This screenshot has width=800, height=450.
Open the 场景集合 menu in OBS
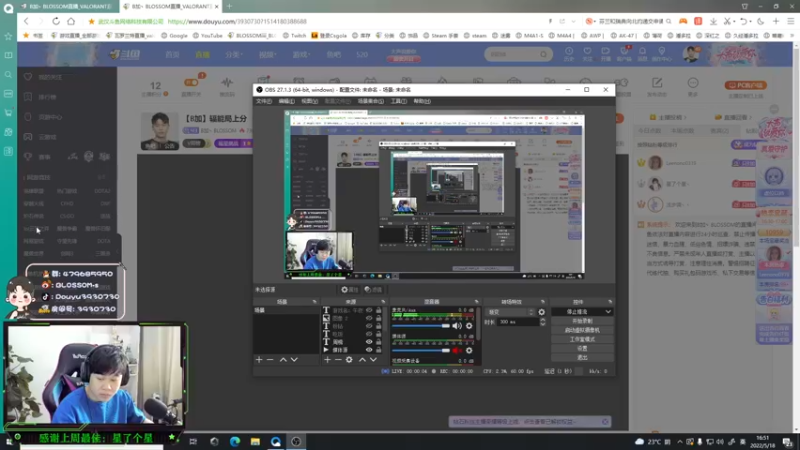pyautogui.click(x=371, y=101)
